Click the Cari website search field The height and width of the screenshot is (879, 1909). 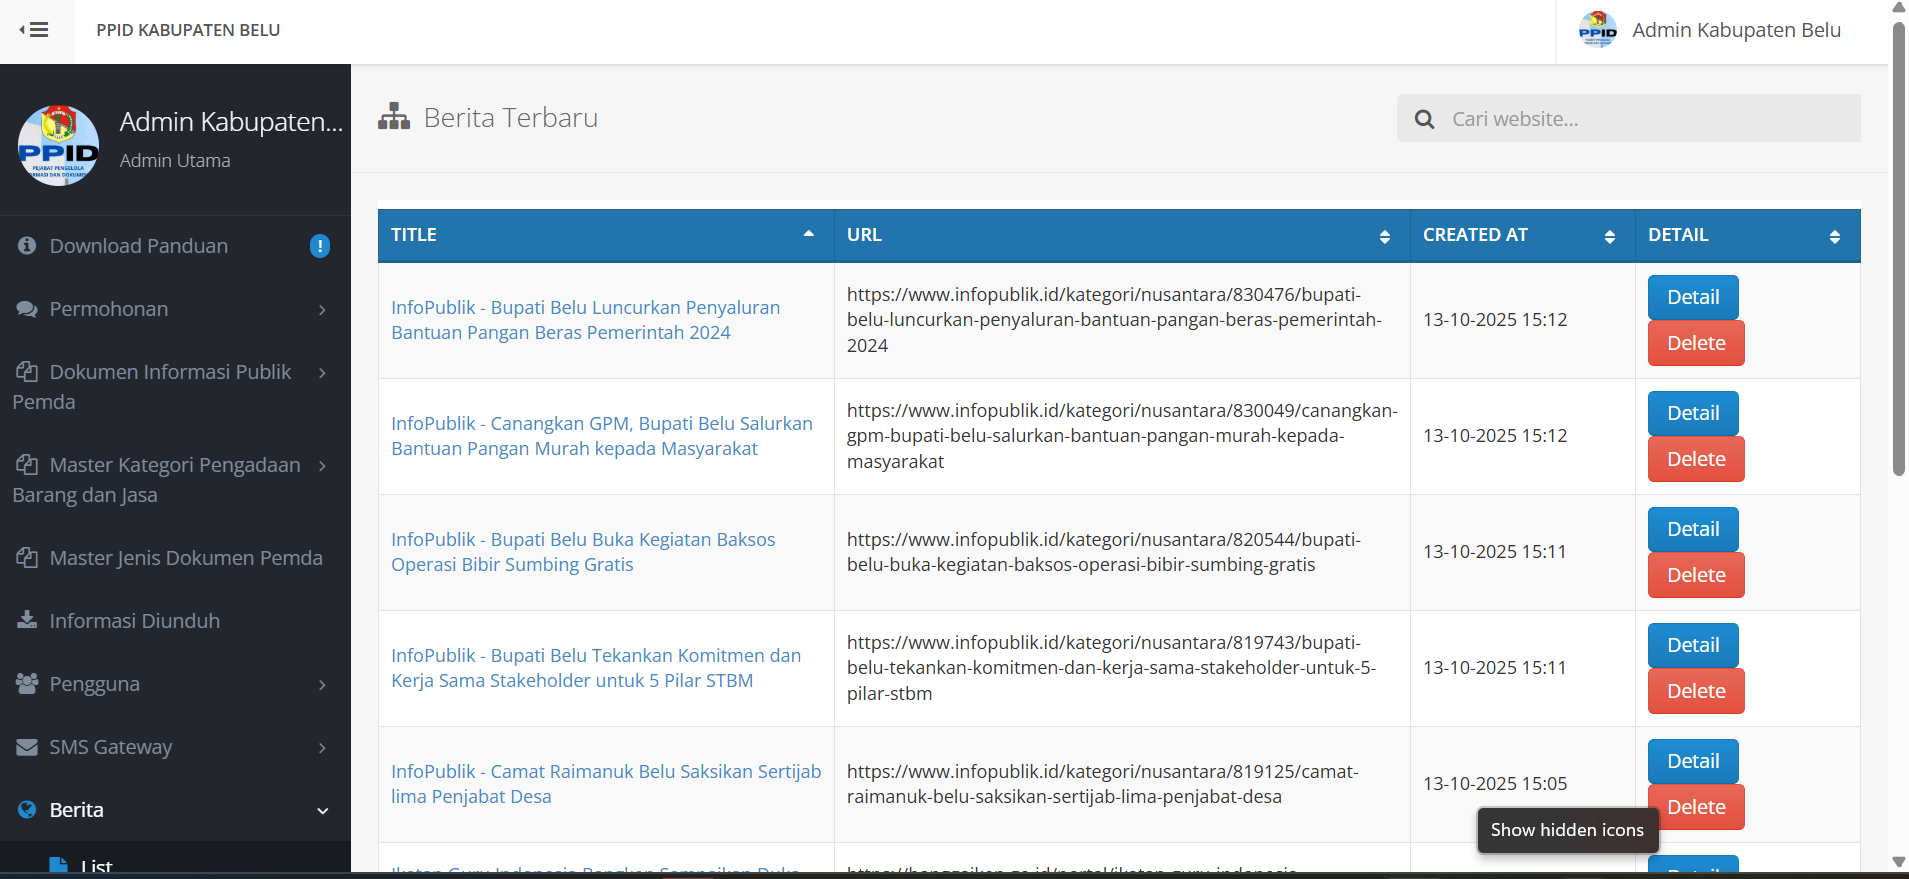click(x=1650, y=119)
